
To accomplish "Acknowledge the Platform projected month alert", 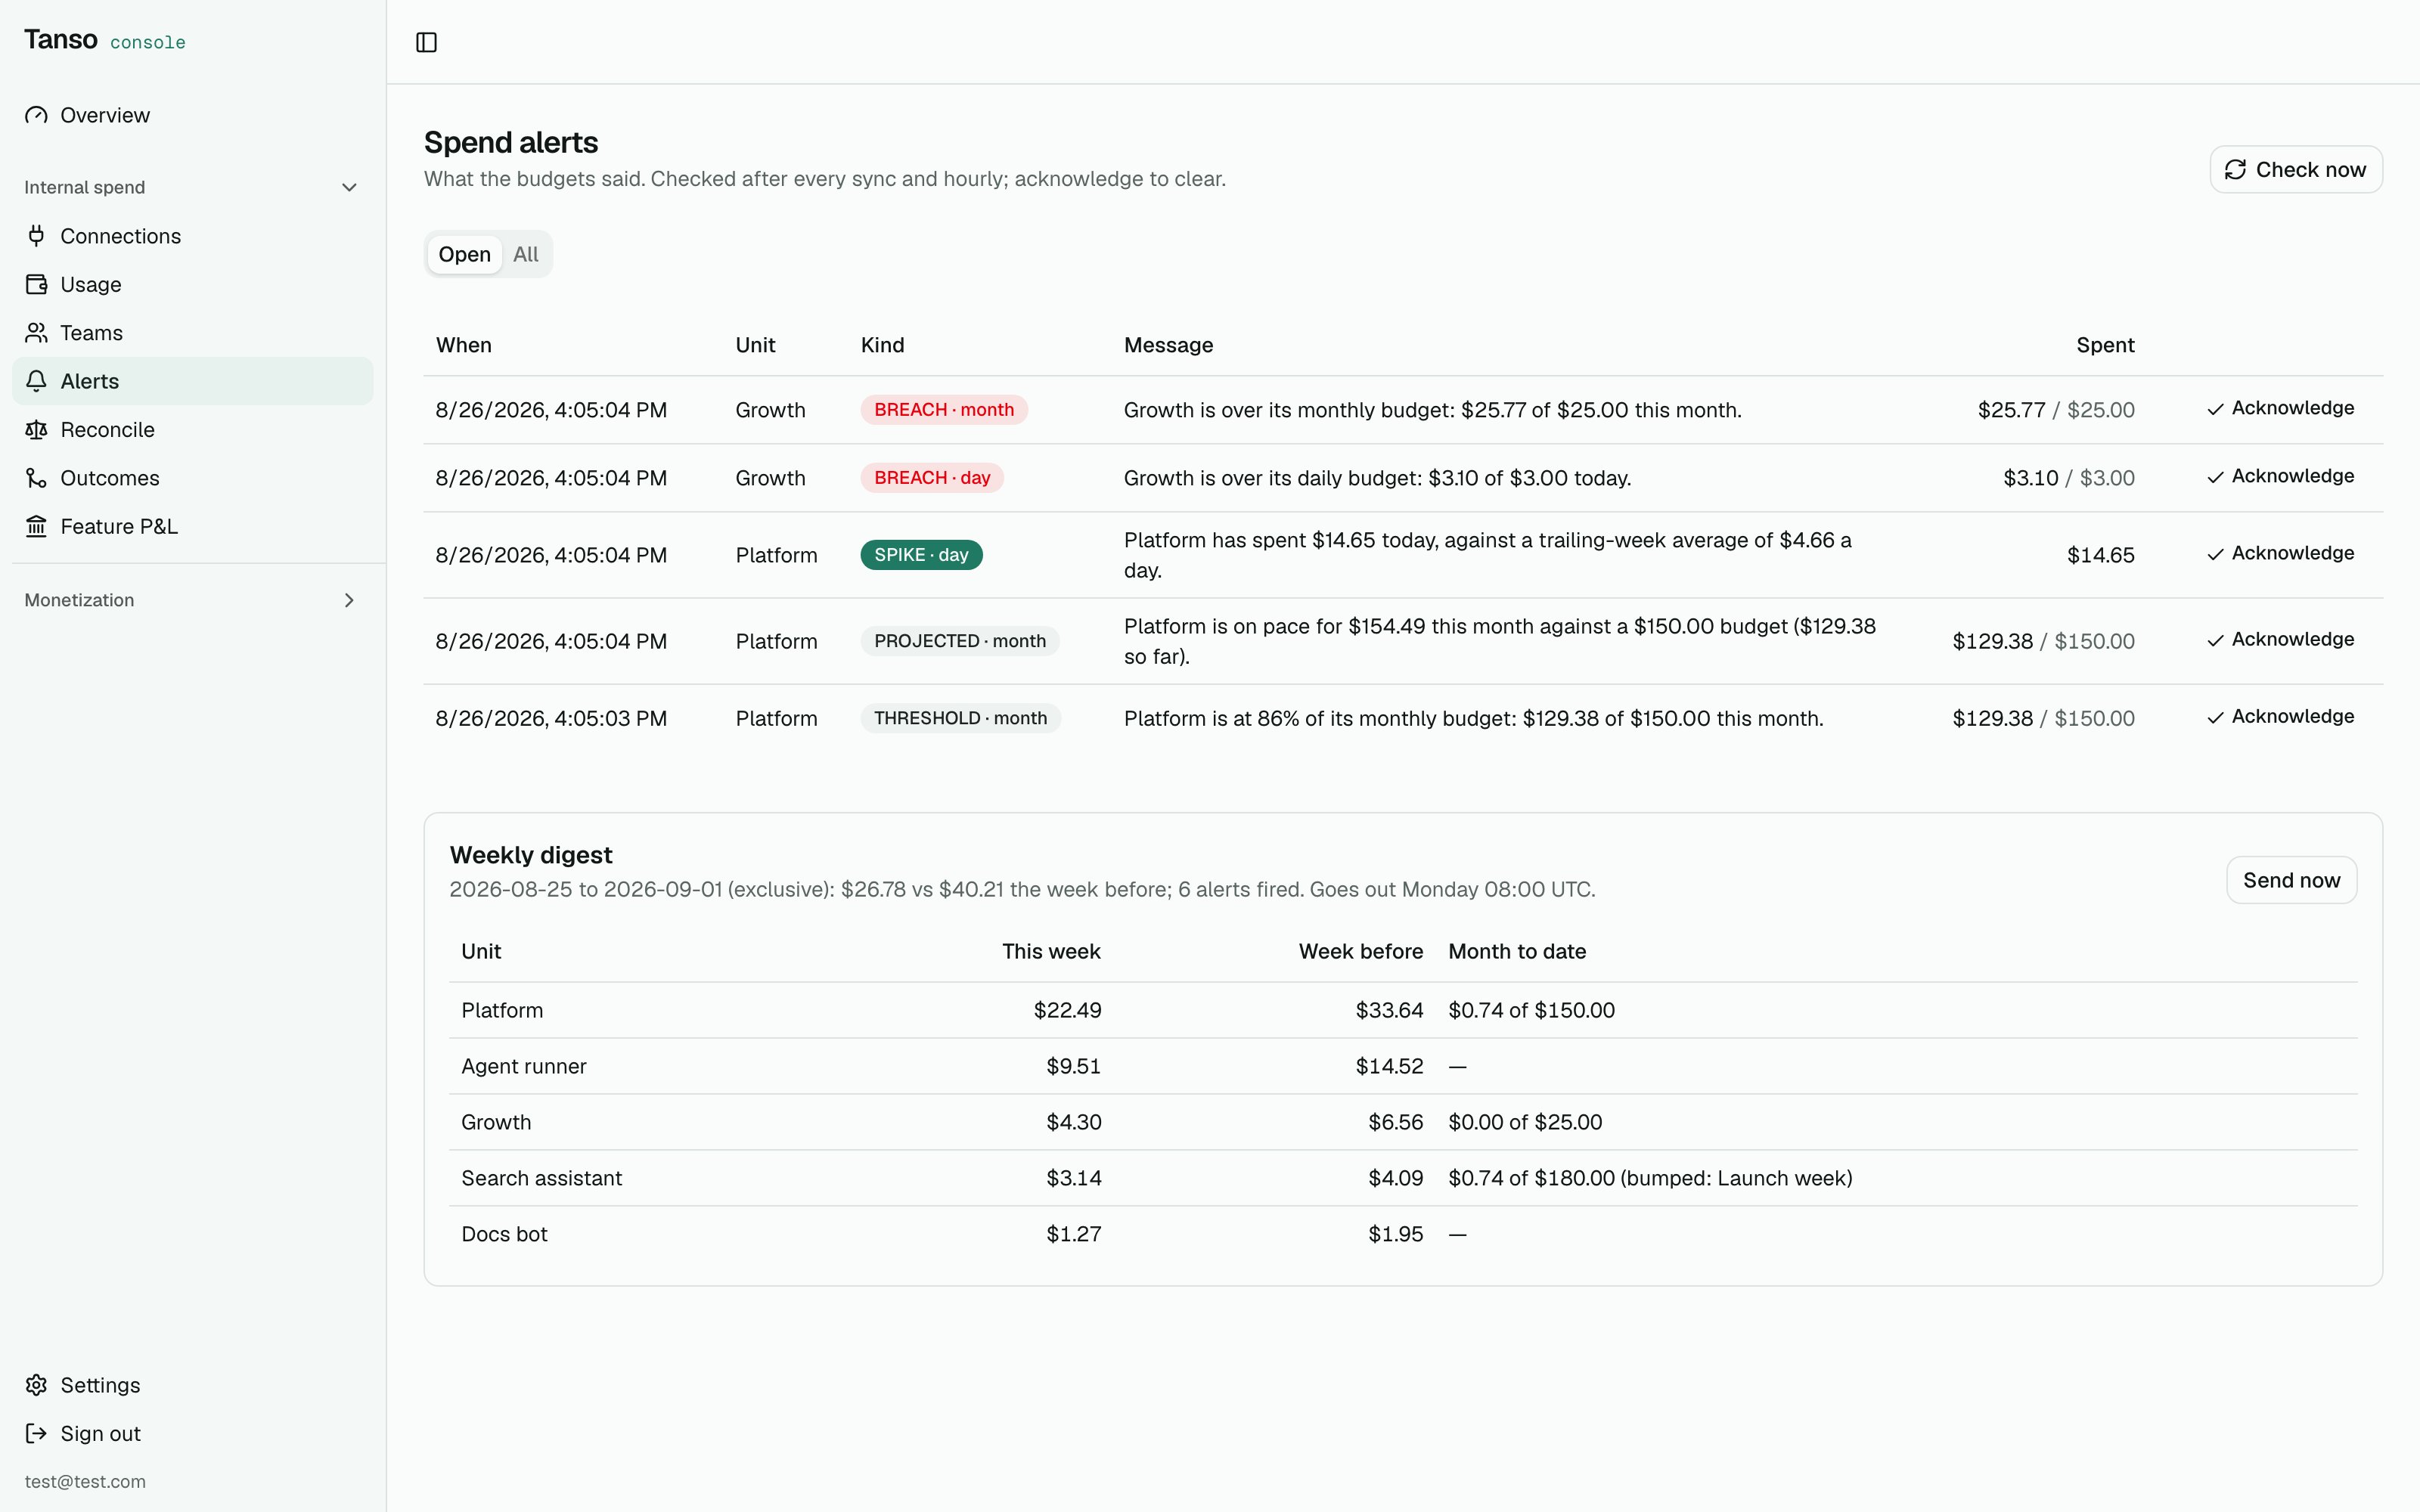I will (x=2281, y=639).
